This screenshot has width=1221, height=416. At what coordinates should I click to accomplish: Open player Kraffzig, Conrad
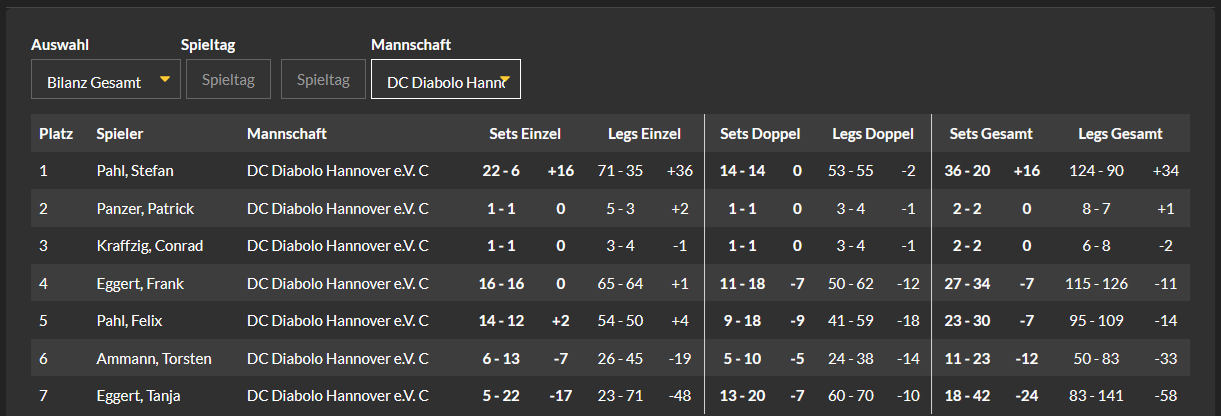(151, 246)
